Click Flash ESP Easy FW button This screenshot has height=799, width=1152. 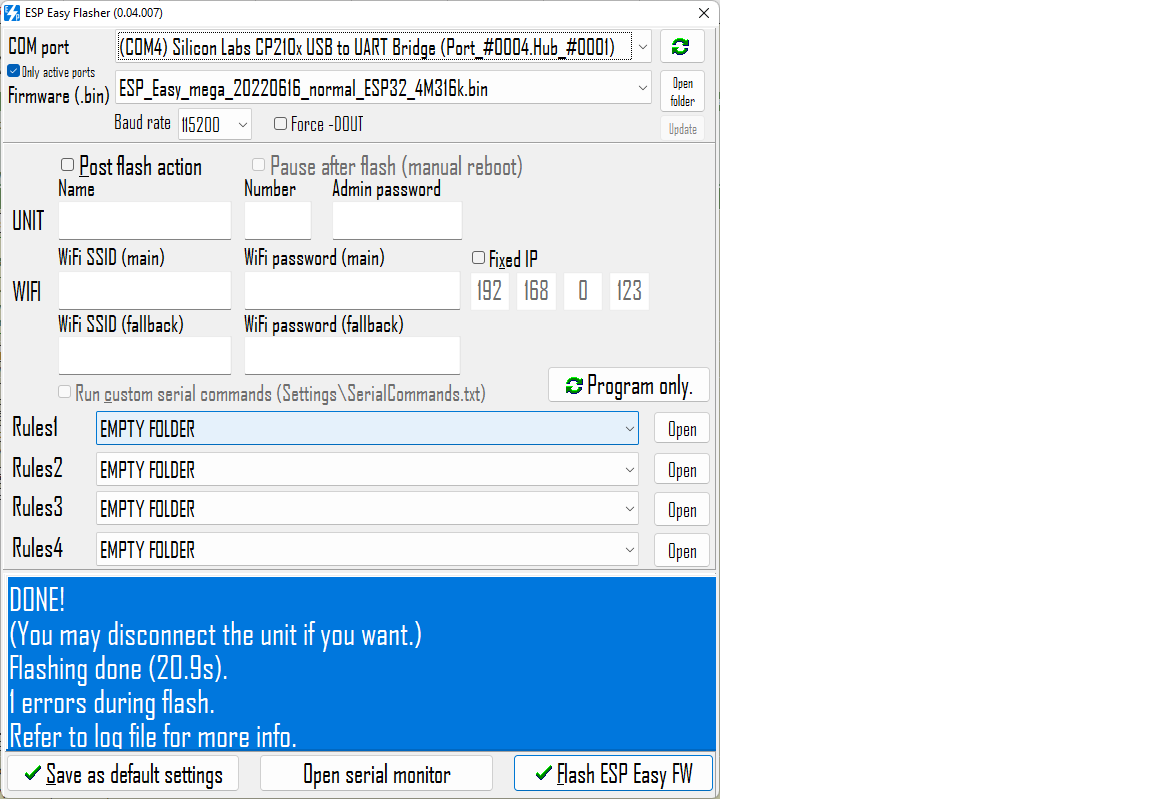[613, 774]
